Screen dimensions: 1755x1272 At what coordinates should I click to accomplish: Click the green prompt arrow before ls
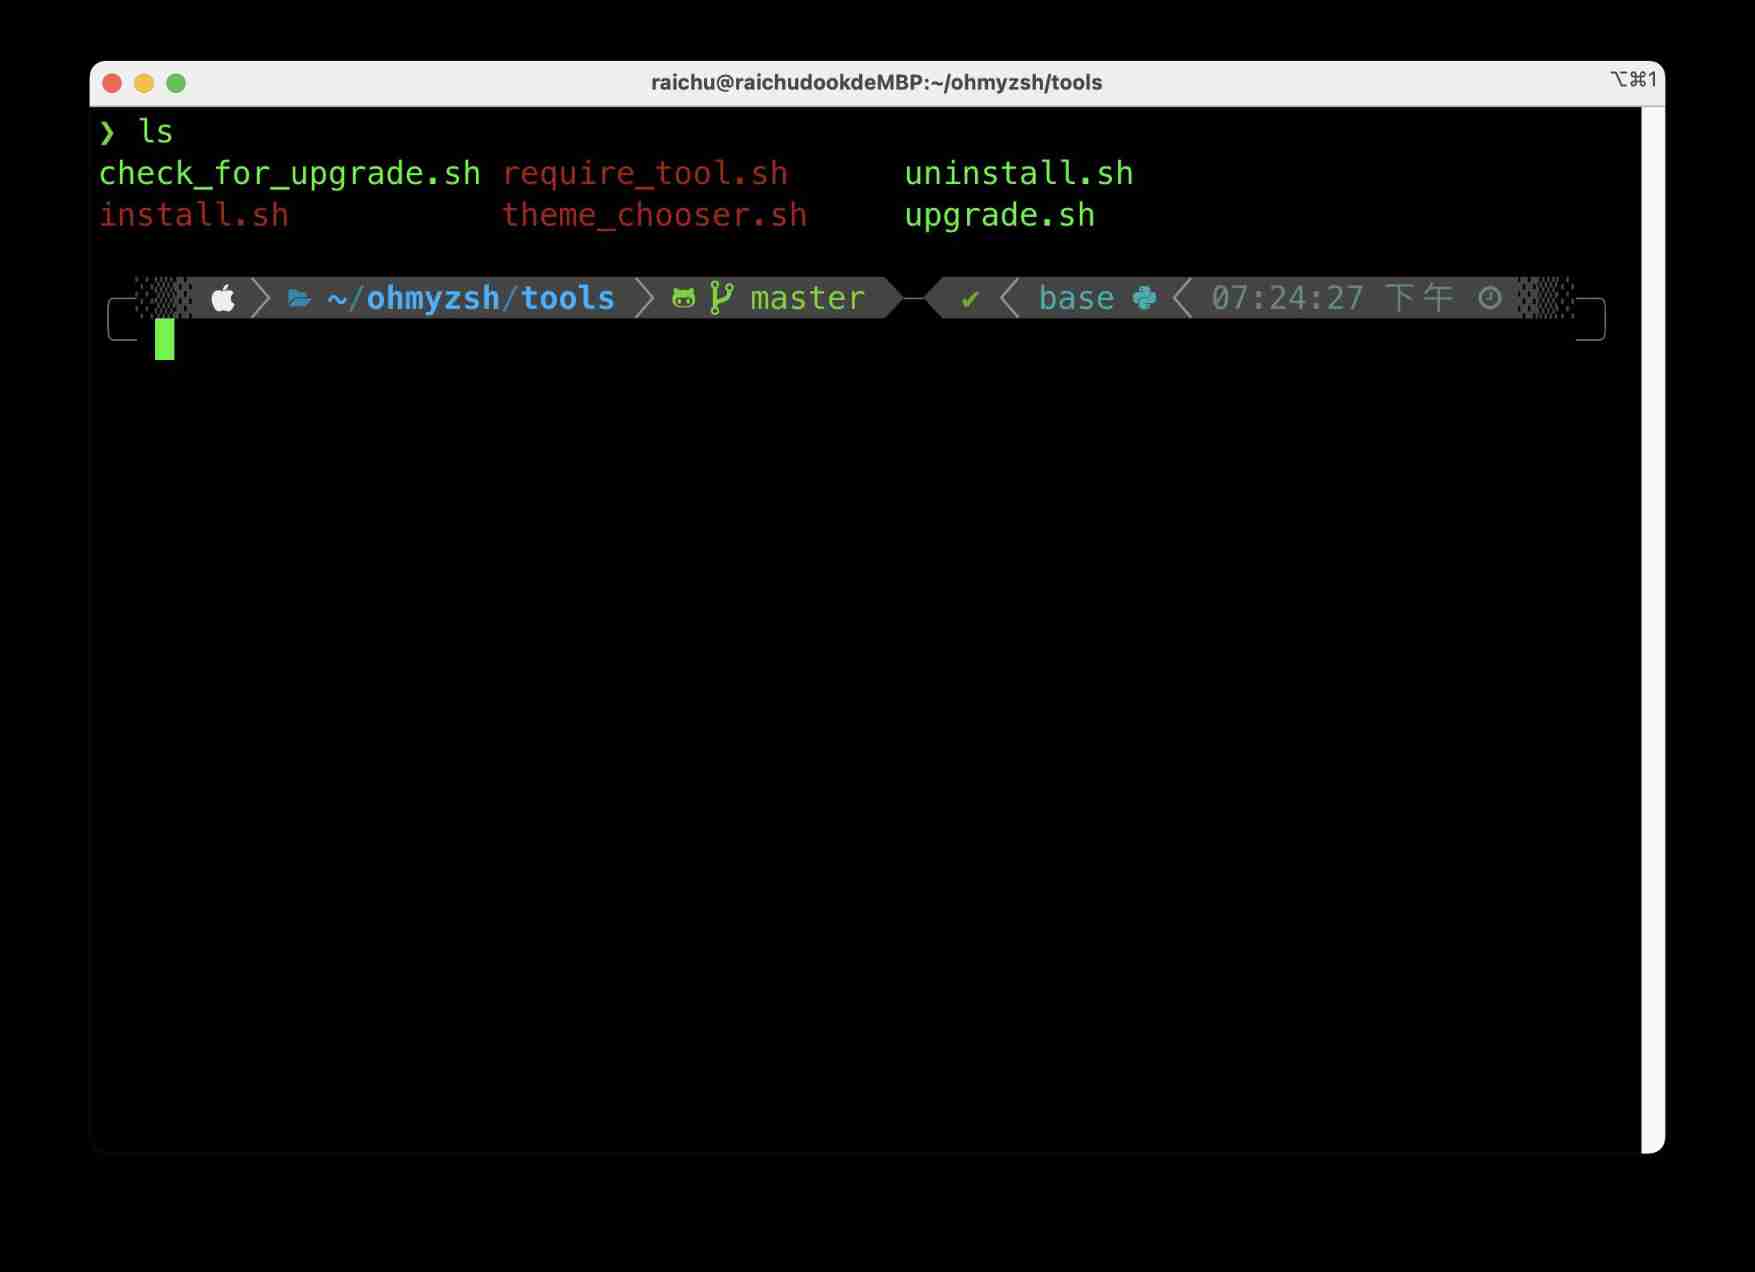tap(108, 132)
